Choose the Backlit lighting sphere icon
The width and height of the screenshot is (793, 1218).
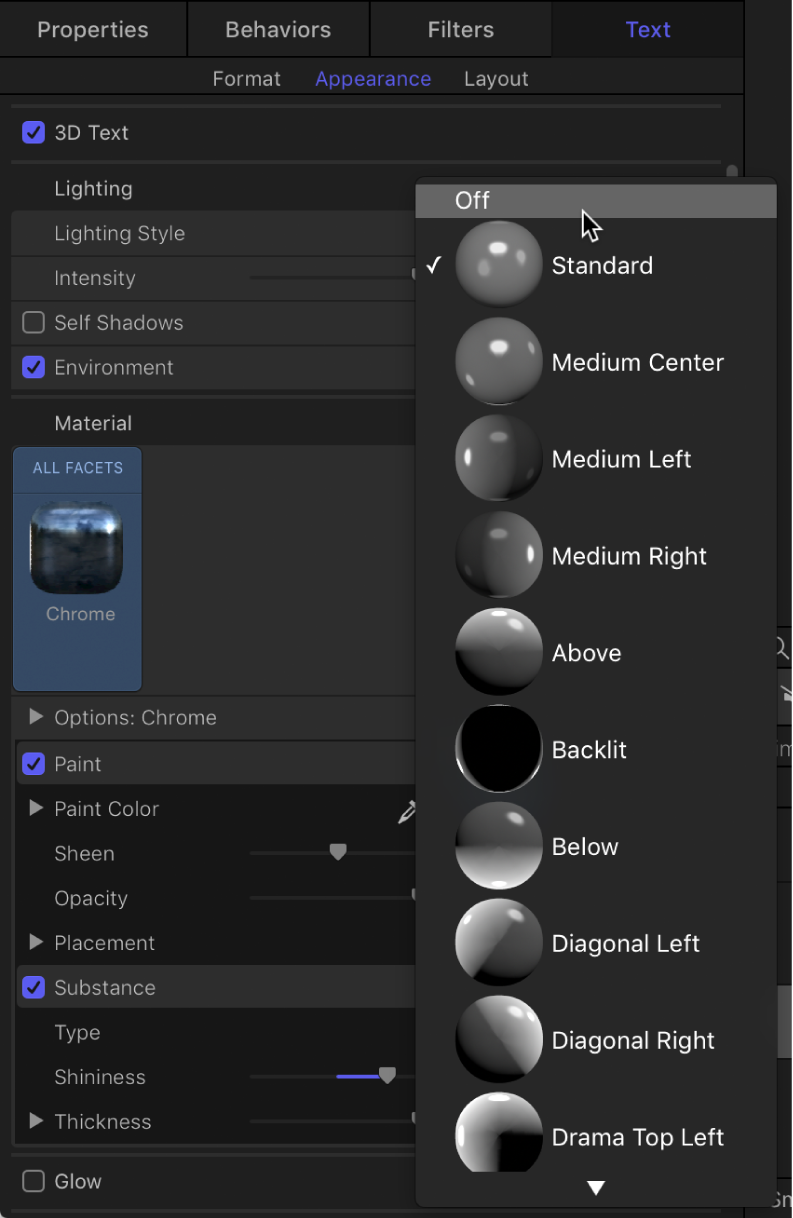[498, 749]
